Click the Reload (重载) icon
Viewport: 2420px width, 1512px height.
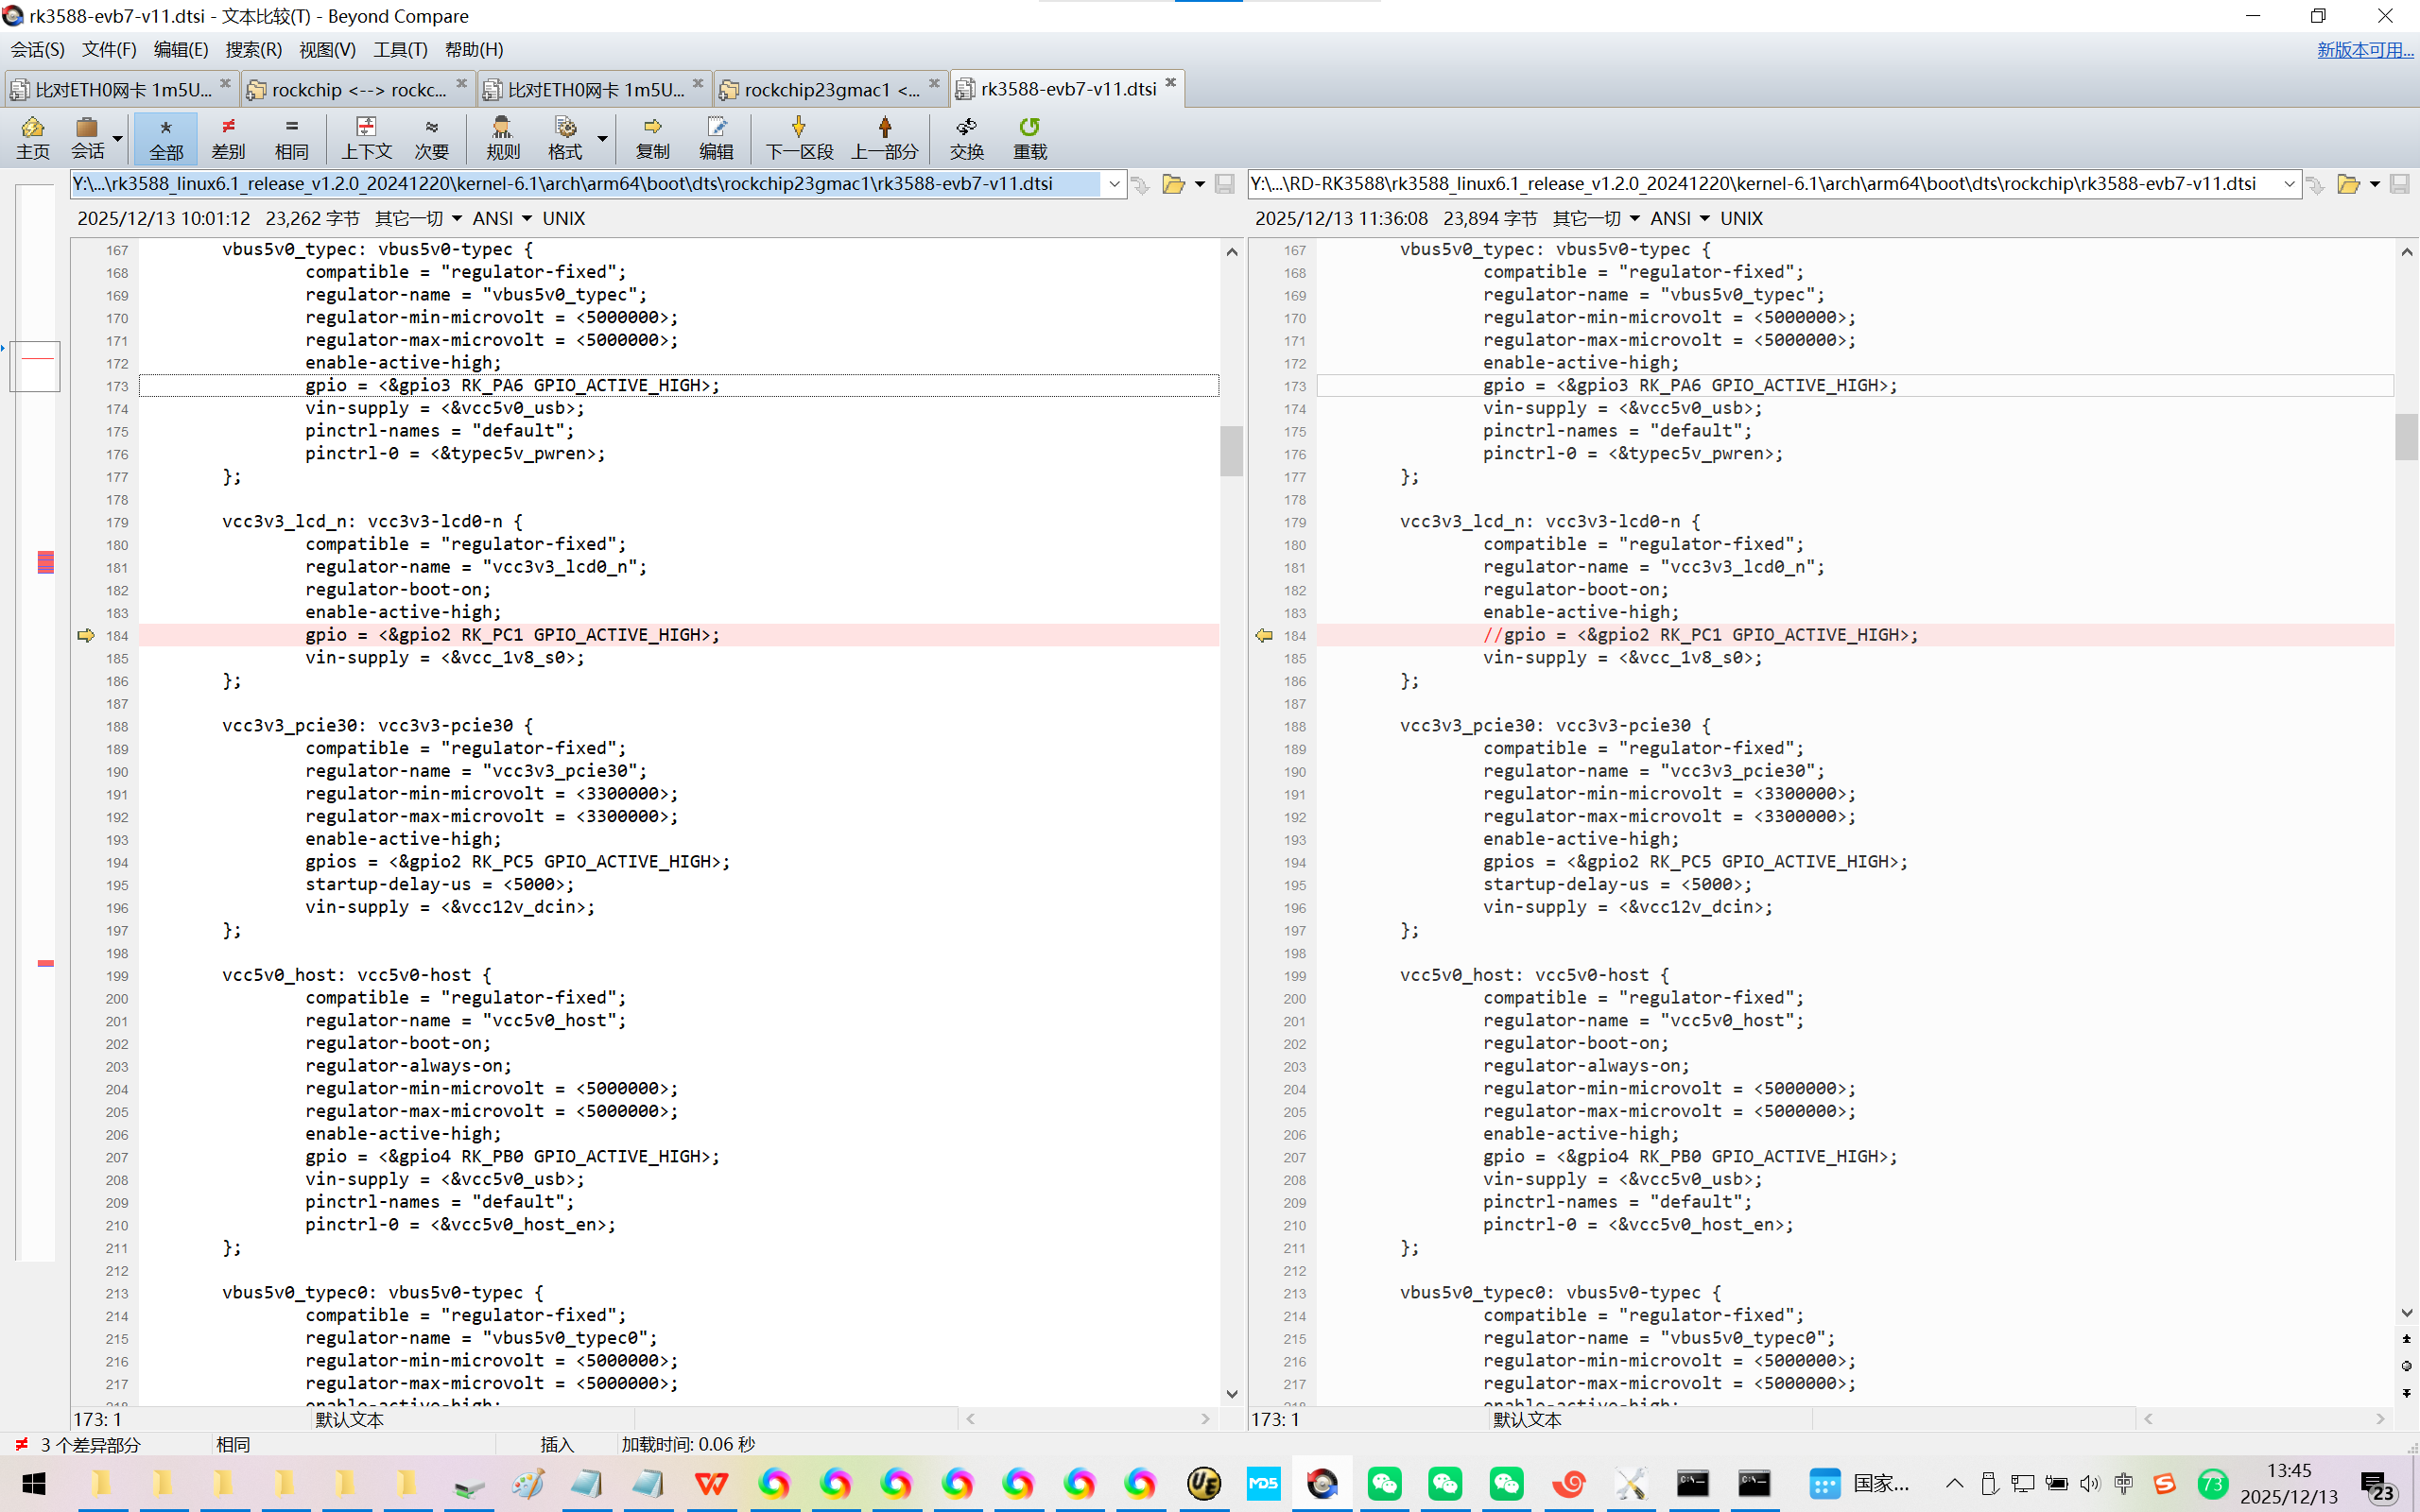point(1029,137)
